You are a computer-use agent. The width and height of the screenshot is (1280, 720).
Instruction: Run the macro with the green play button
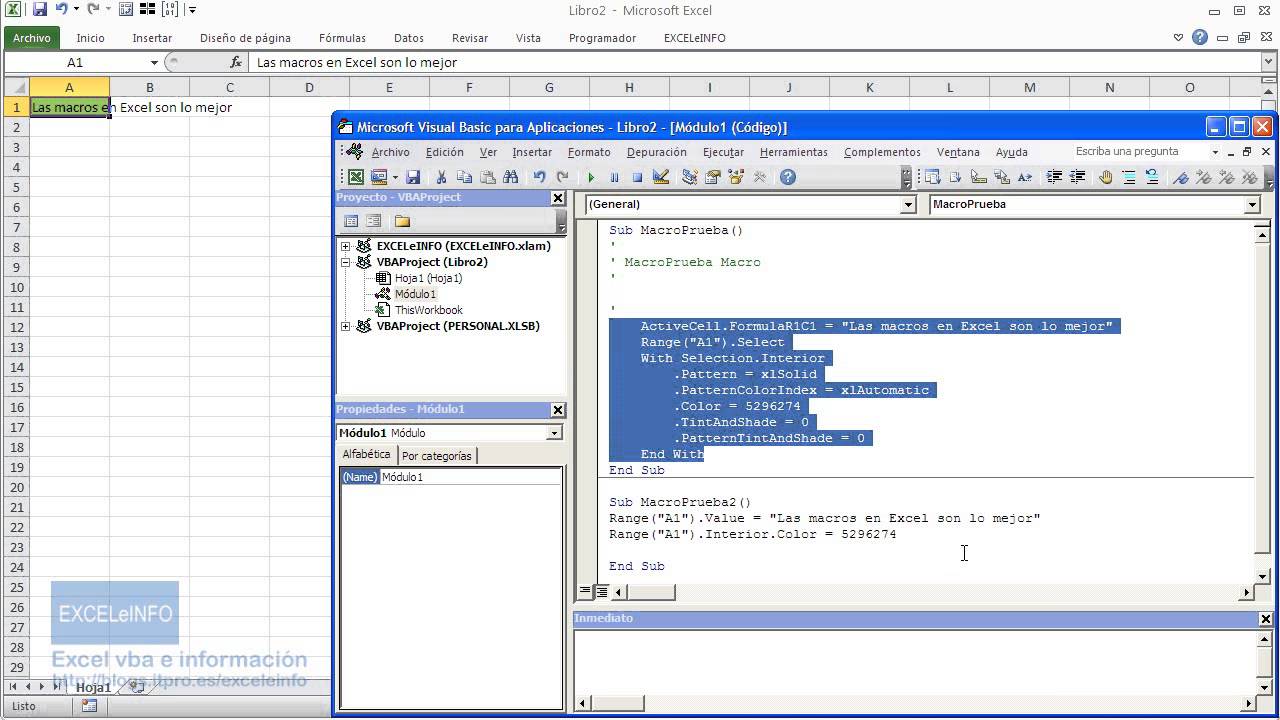[591, 177]
